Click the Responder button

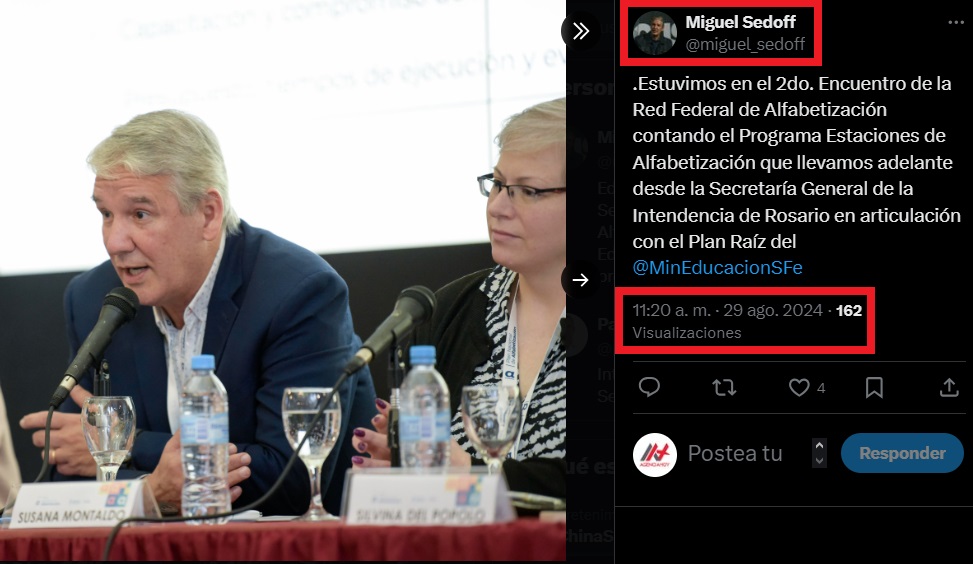[902, 453]
